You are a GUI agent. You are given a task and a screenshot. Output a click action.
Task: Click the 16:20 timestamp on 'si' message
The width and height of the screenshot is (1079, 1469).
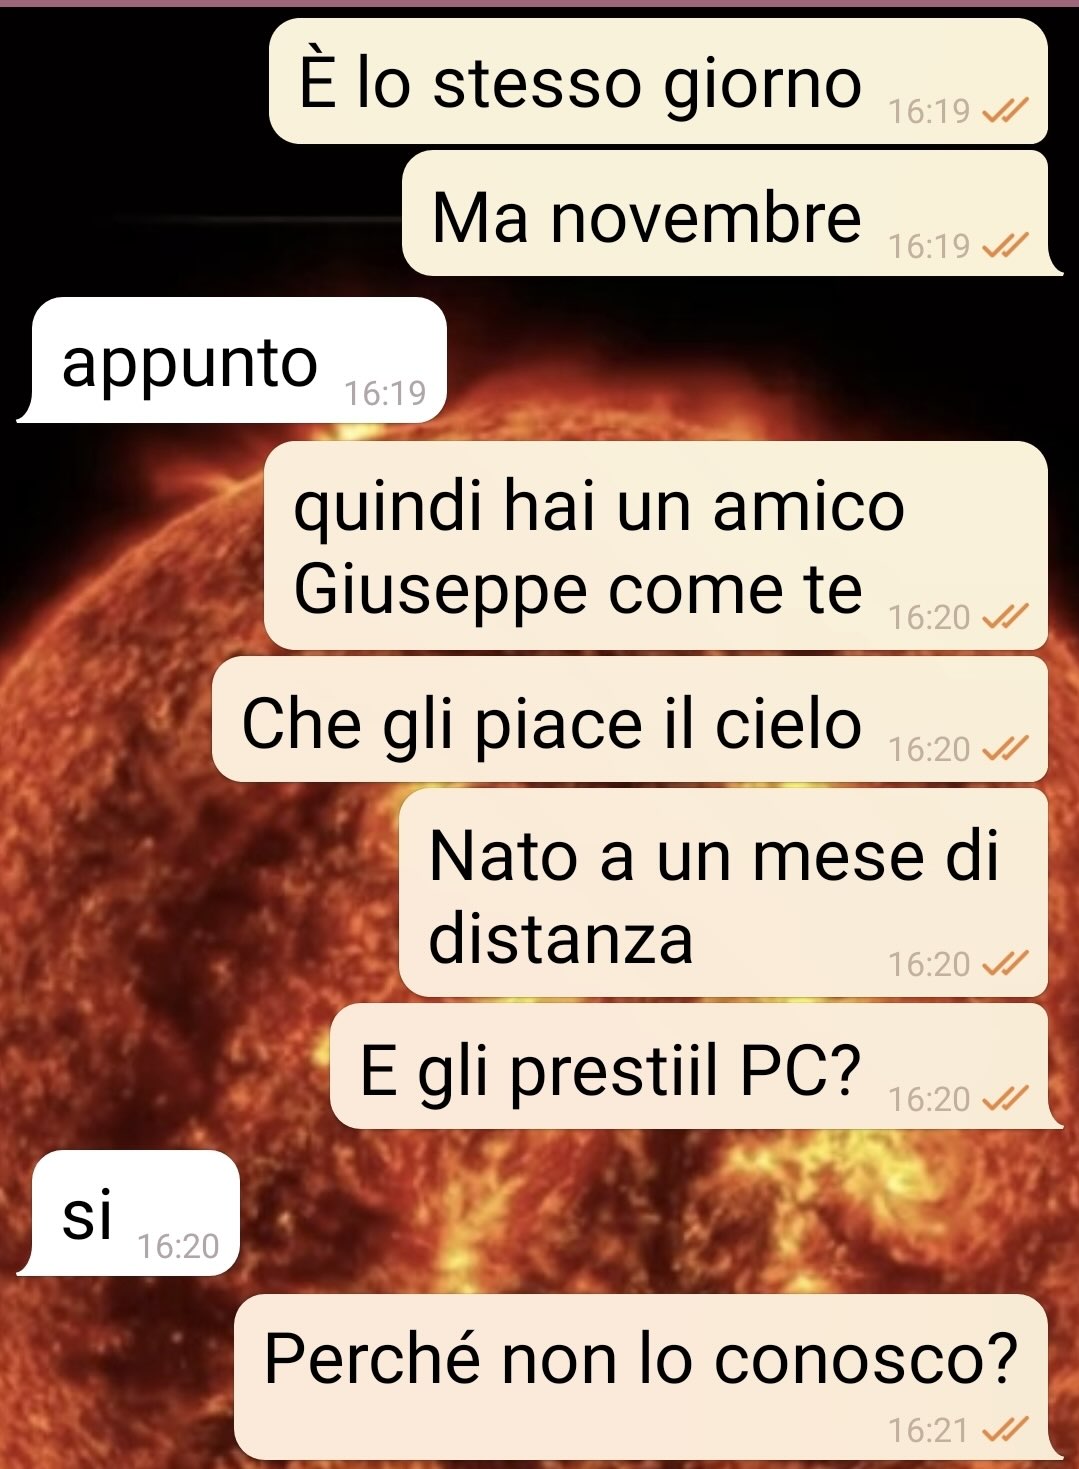[x=178, y=1246]
